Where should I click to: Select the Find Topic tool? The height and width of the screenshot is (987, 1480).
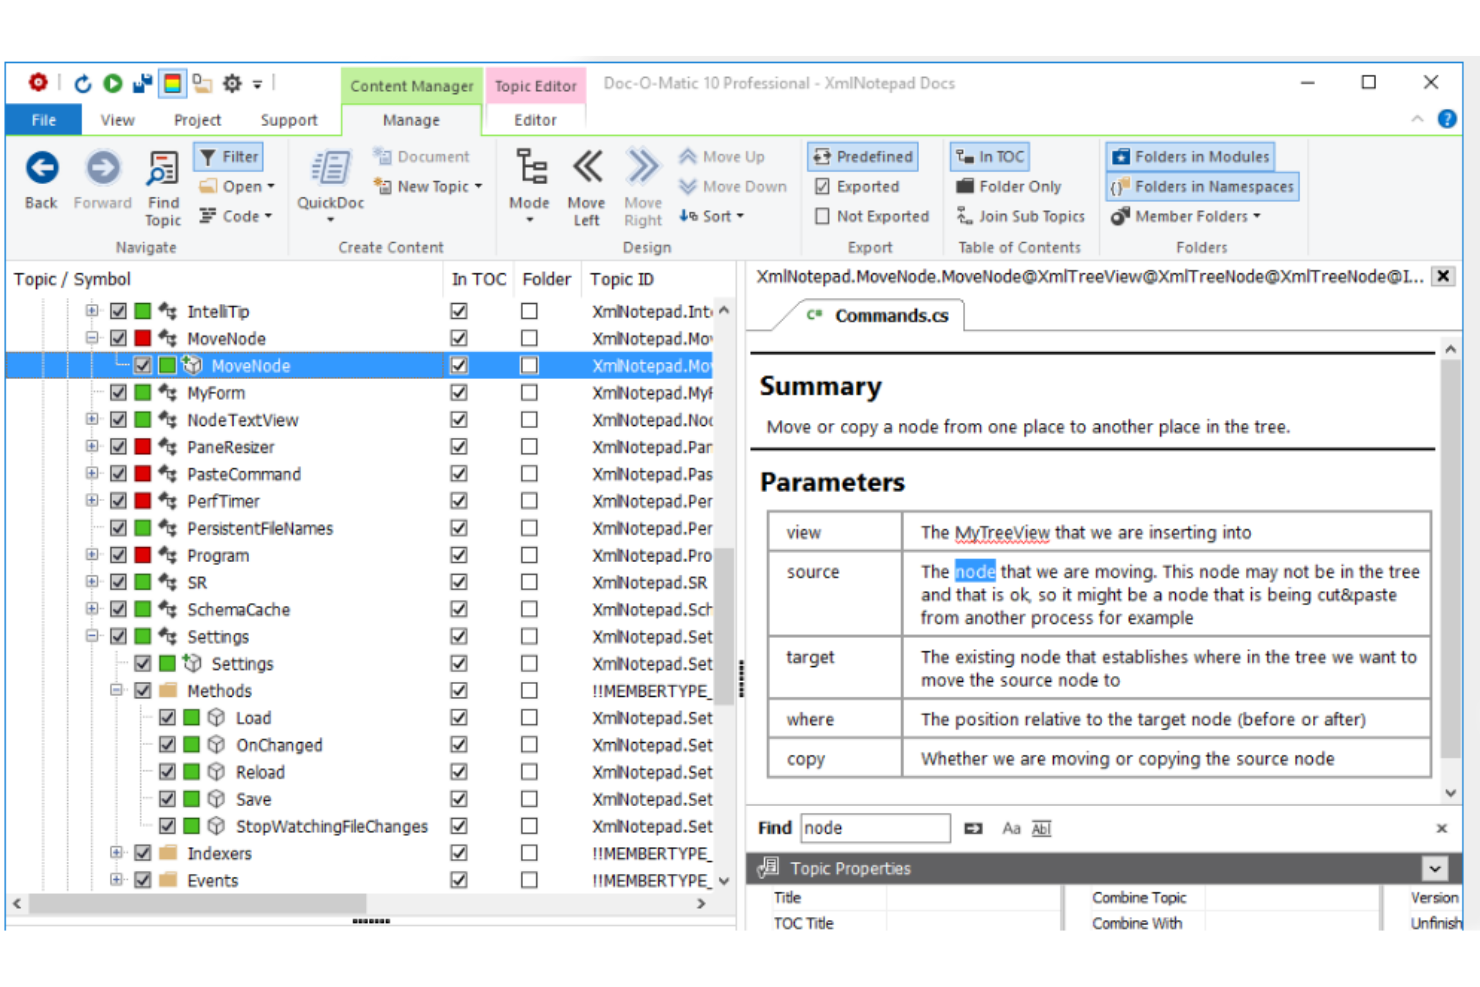tap(162, 183)
